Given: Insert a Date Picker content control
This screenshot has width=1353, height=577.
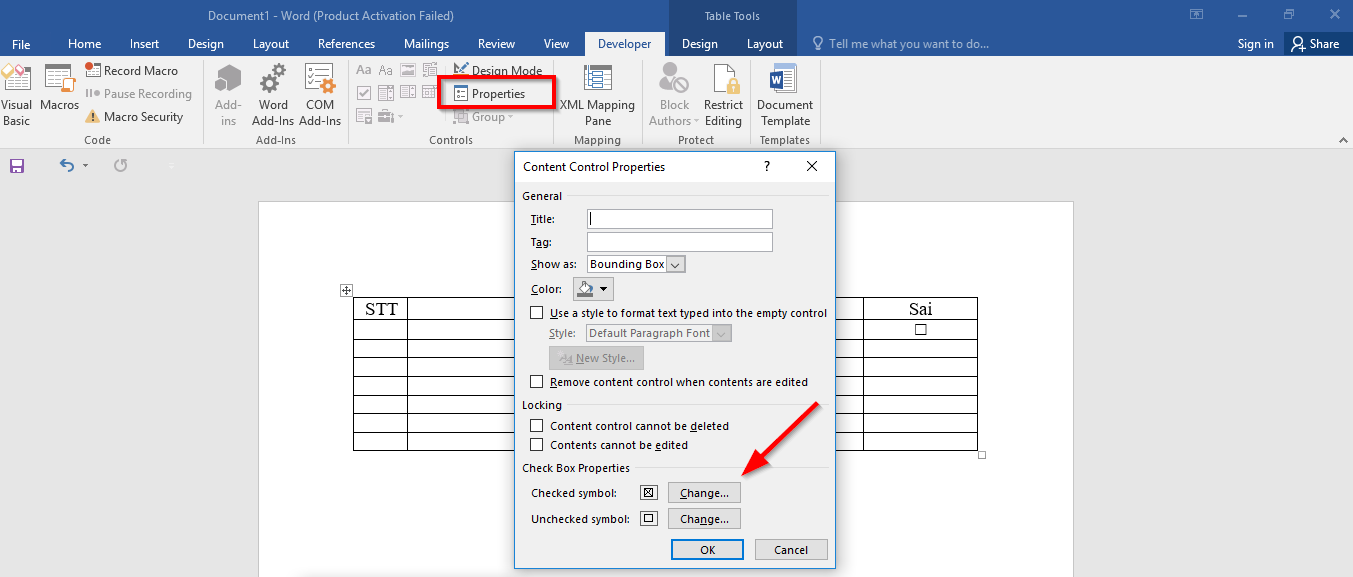Looking at the screenshot, I should click(x=428, y=92).
